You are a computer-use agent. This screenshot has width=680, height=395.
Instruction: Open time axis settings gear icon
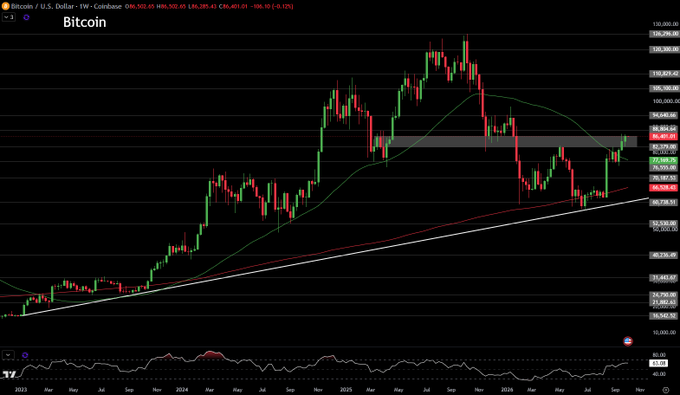pos(666,390)
